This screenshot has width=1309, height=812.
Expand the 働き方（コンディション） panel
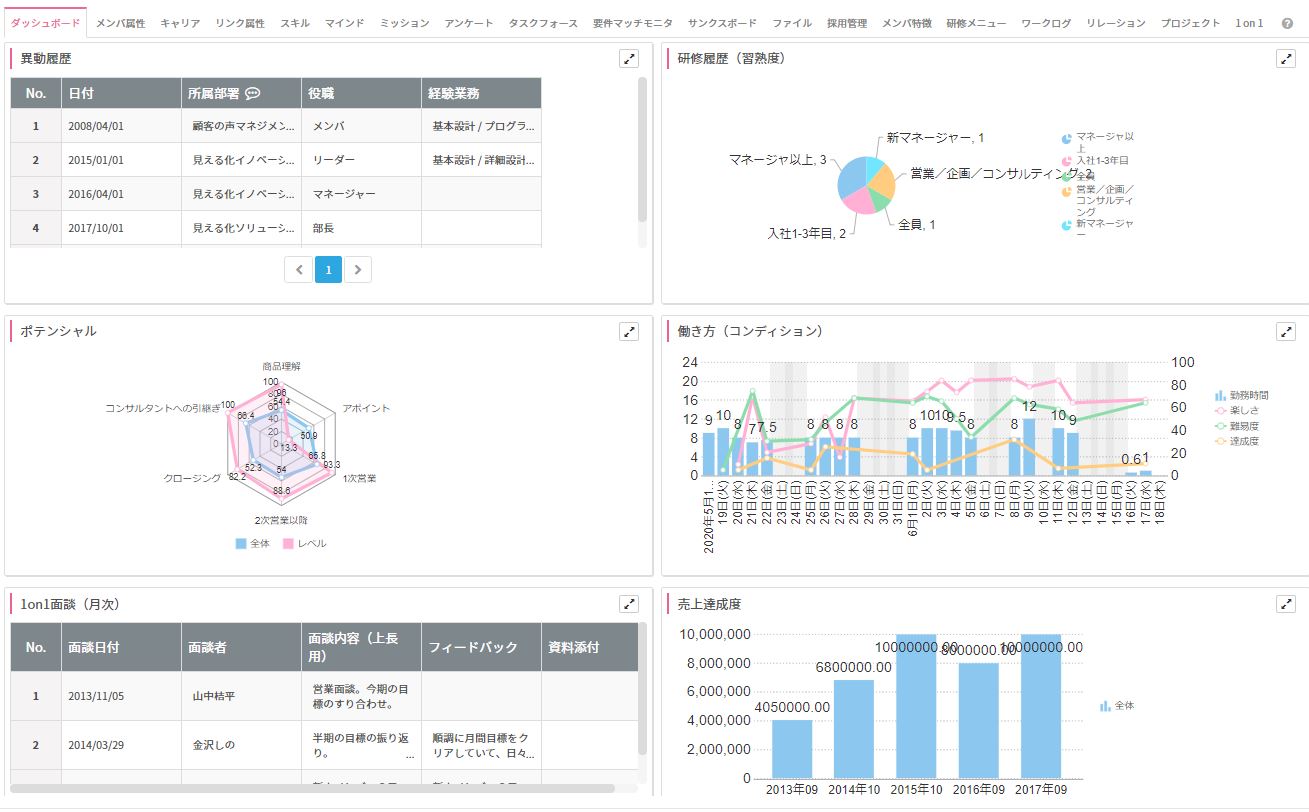tap(1286, 331)
